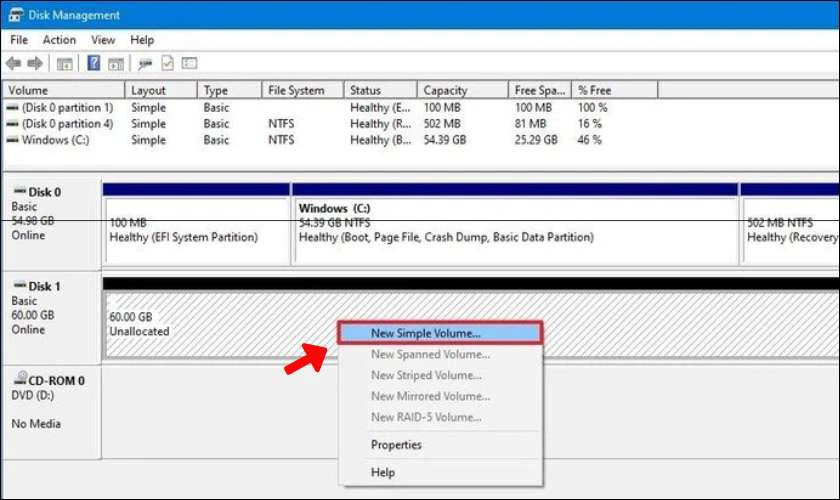840x500 pixels.
Task: Choose New Simple Volume from context menu
Action: pyautogui.click(x=440, y=333)
